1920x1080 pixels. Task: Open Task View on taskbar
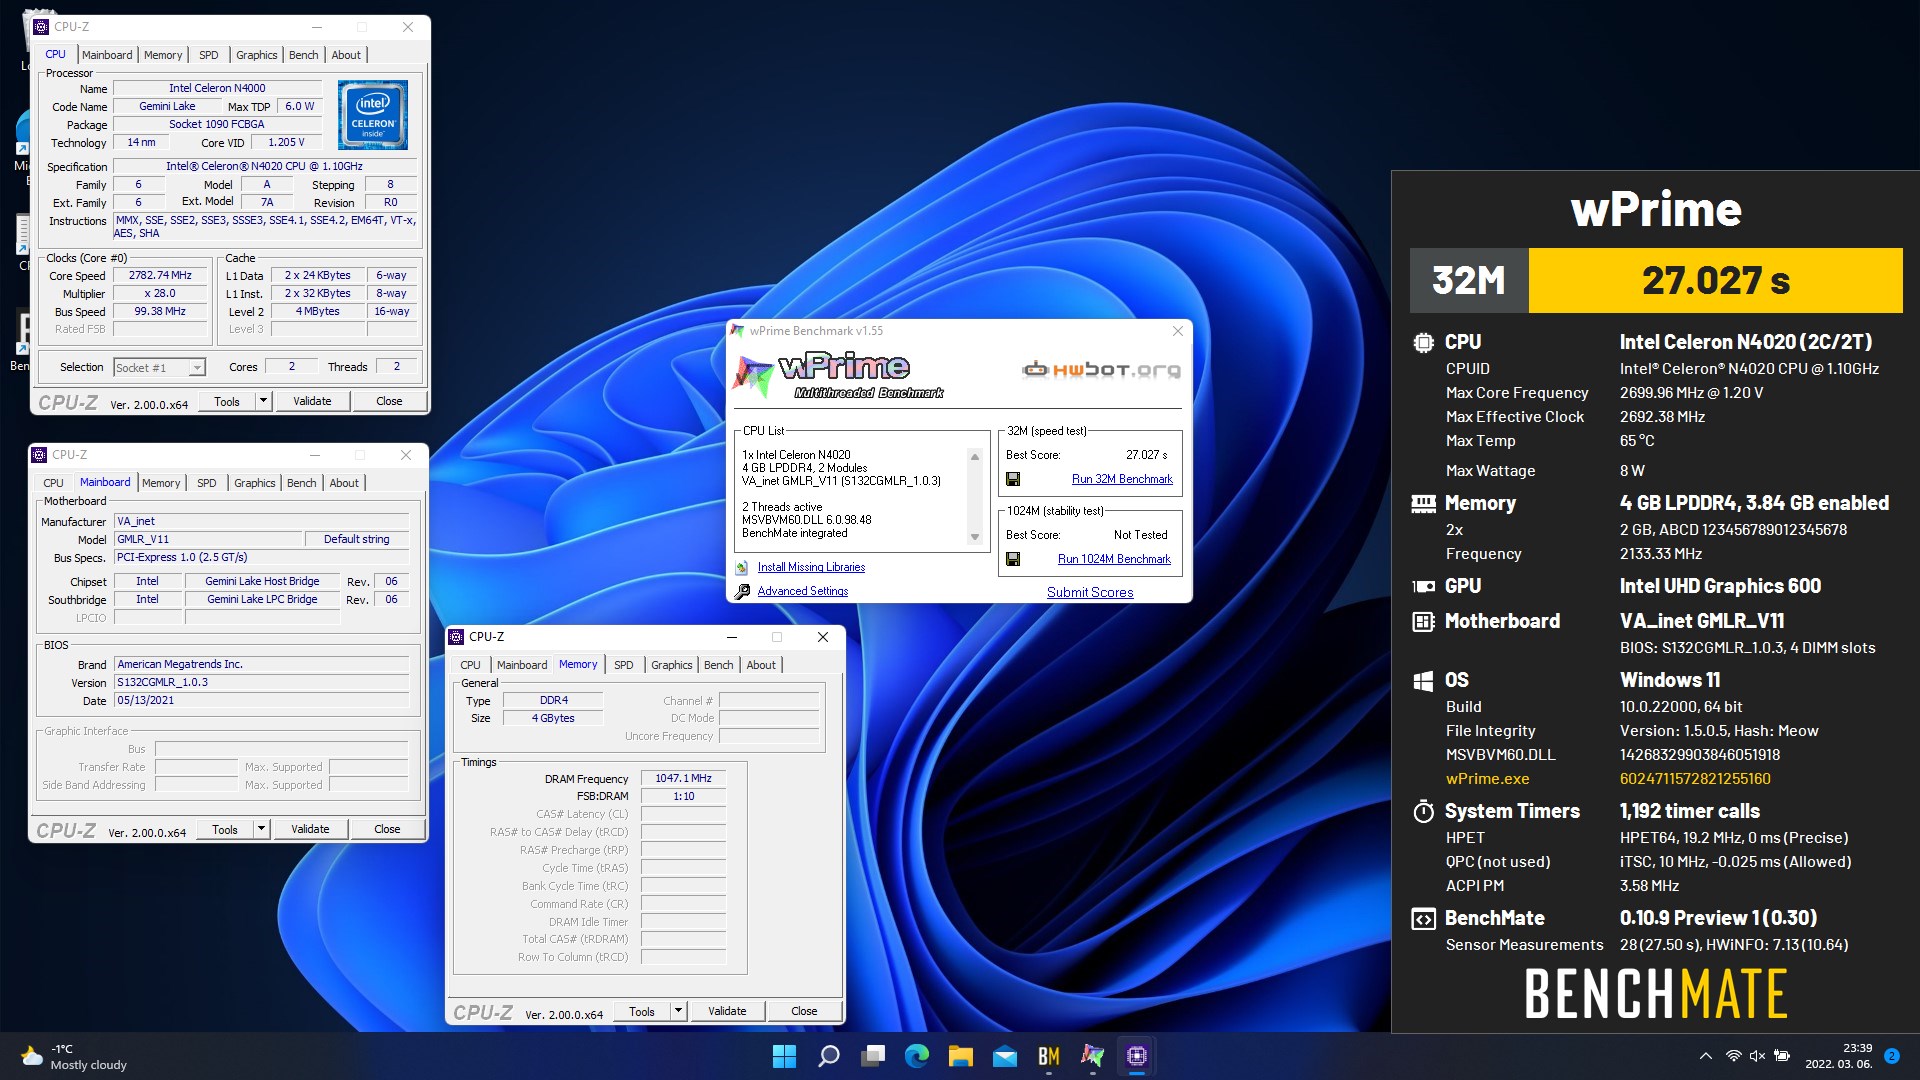pyautogui.click(x=873, y=1056)
